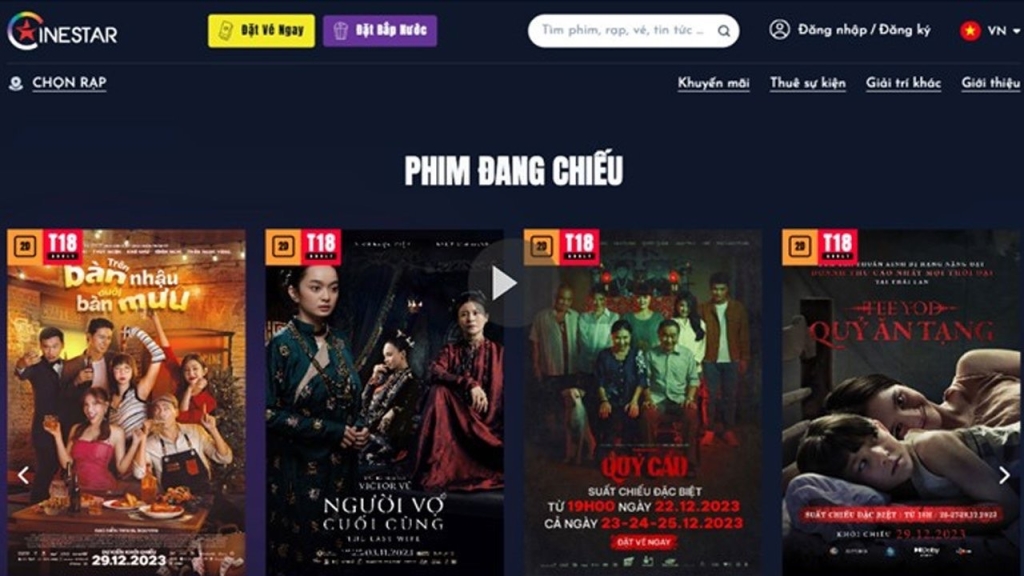
Task: Open the Thuê sự kiện menu item
Action: point(807,83)
